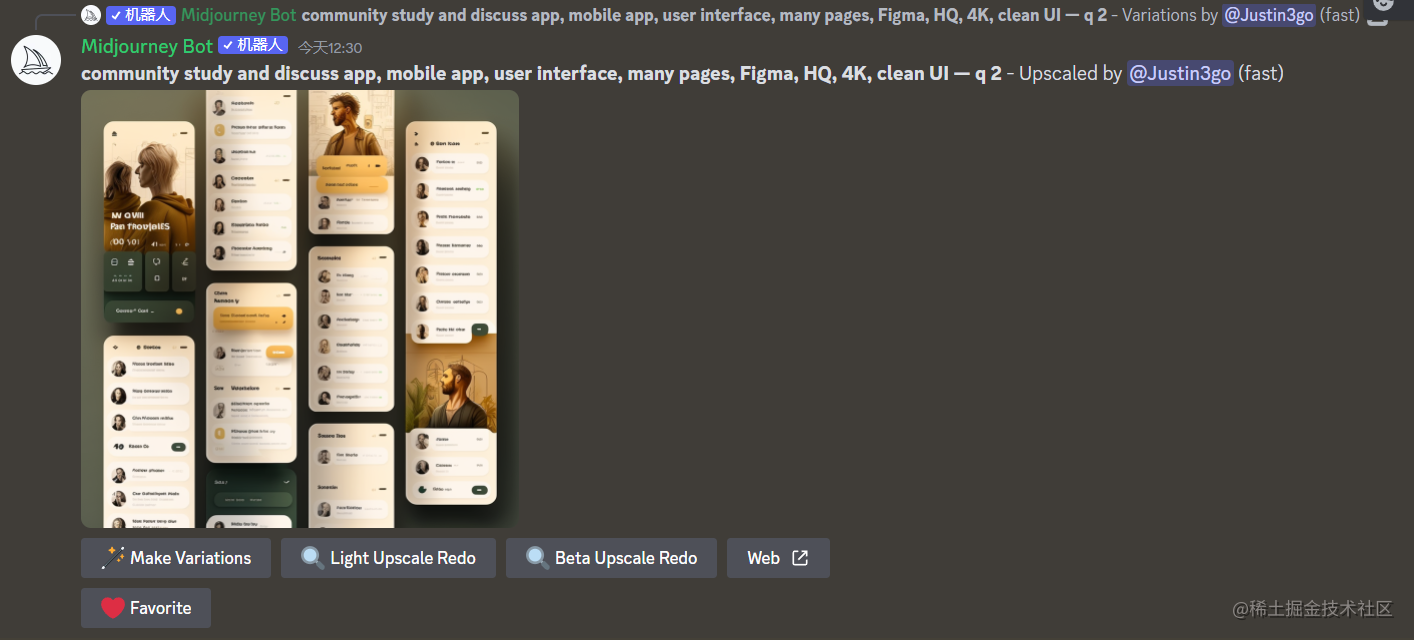Click the Make Variations button label
1414x640 pixels.
(190, 558)
